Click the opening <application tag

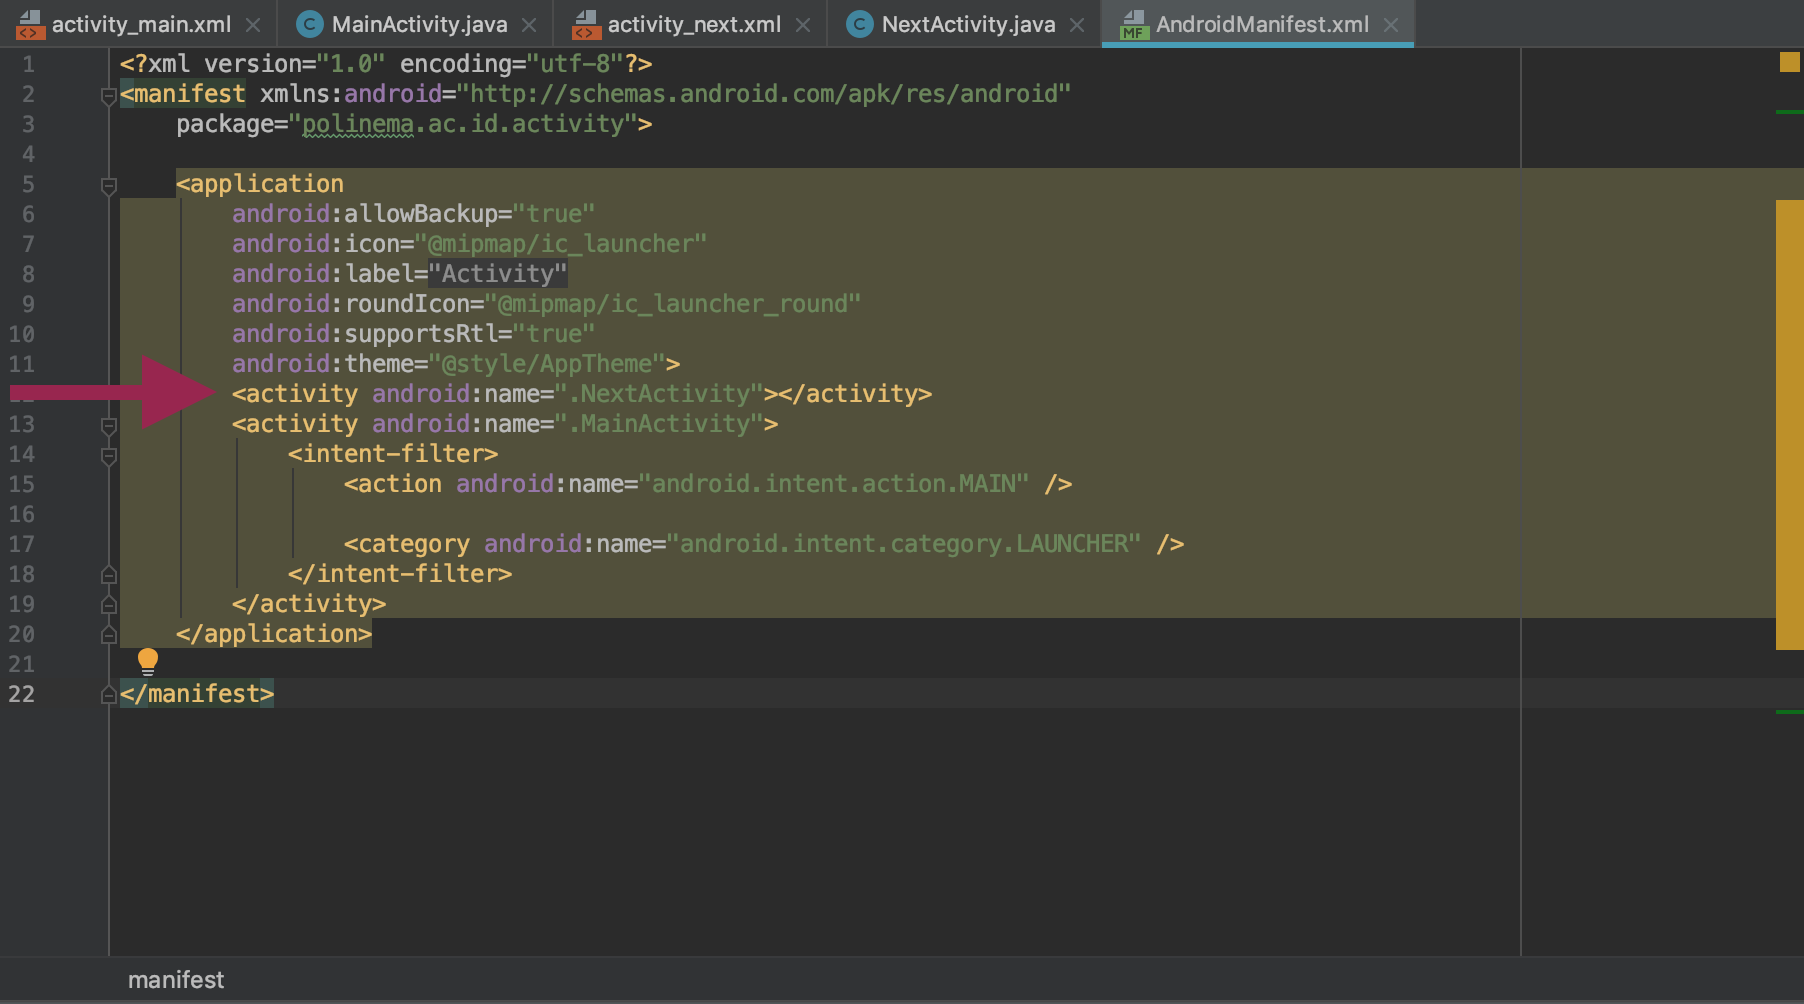[x=260, y=184]
